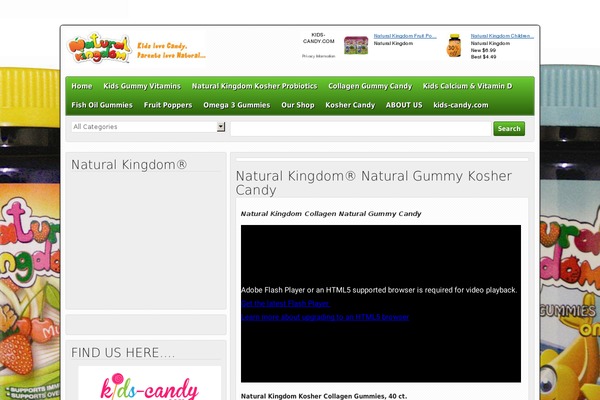Image resolution: width=600 pixels, height=400 pixels.
Task: Open Natural Kingdom Children... ad link
Action: tap(502, 36)
